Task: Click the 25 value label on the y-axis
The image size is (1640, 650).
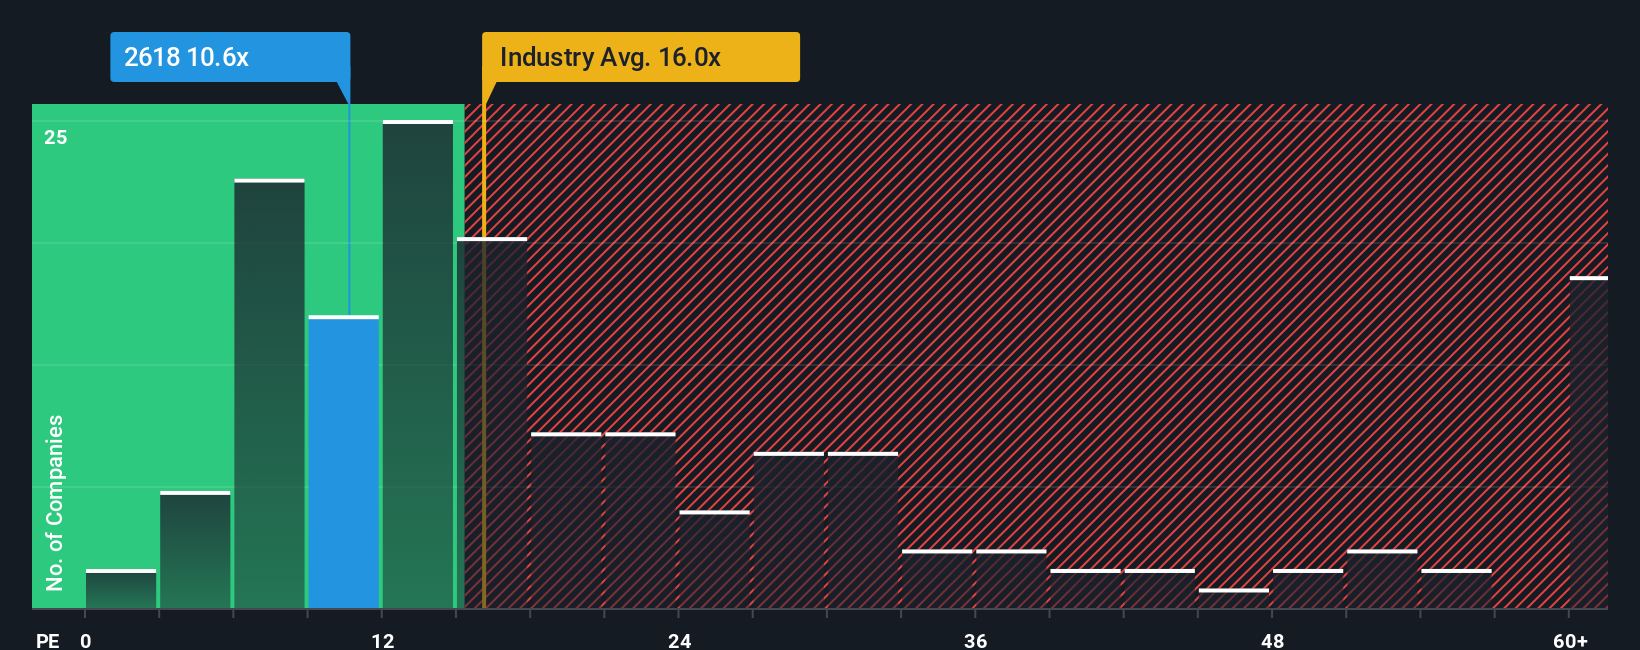Action: tap(56, 137)
